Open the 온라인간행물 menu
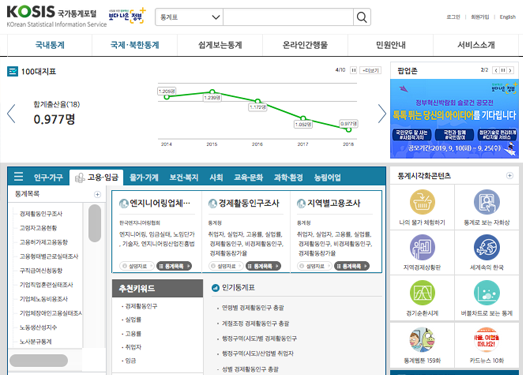Viewport: 523px width, 375px height. 305,45
